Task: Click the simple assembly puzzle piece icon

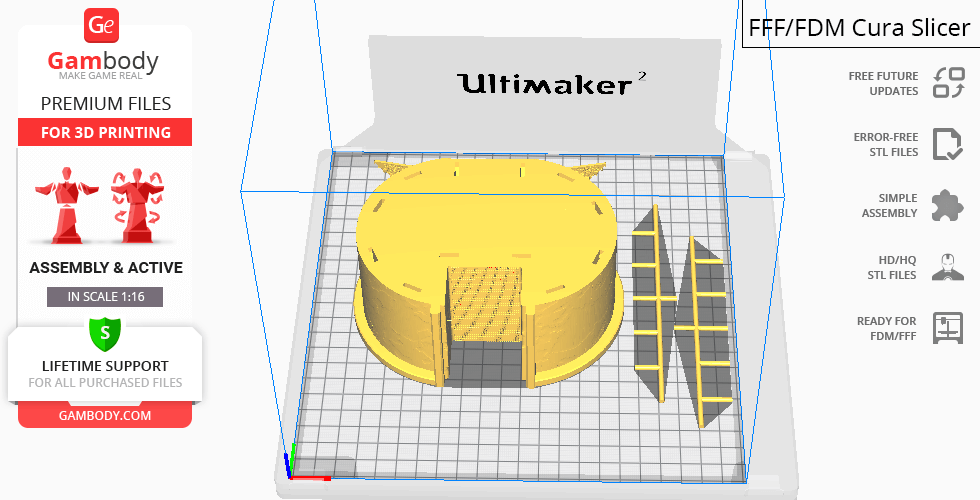Action: (948, 206)
